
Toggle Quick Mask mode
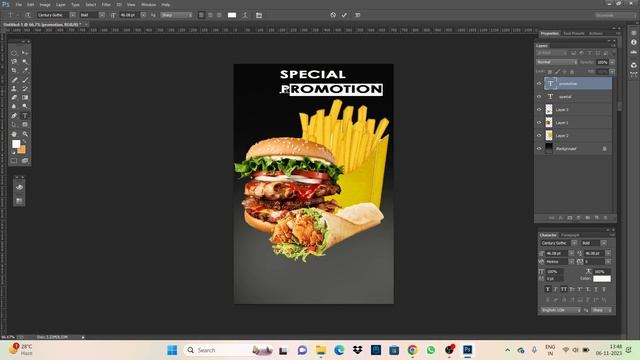tap(14, 161)
